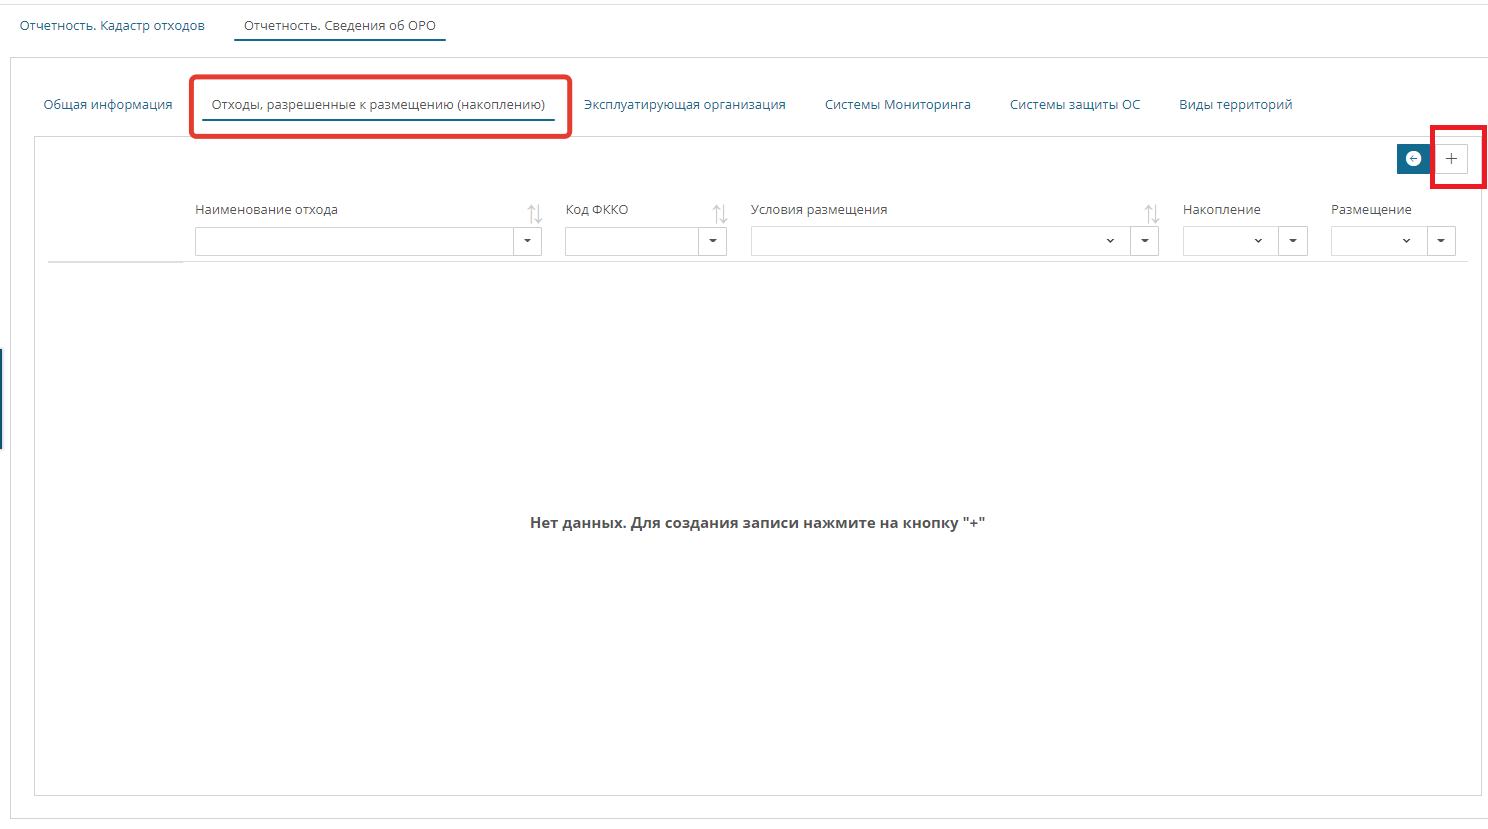Click the blue back arrow icon

click(x=1413, y=158)
